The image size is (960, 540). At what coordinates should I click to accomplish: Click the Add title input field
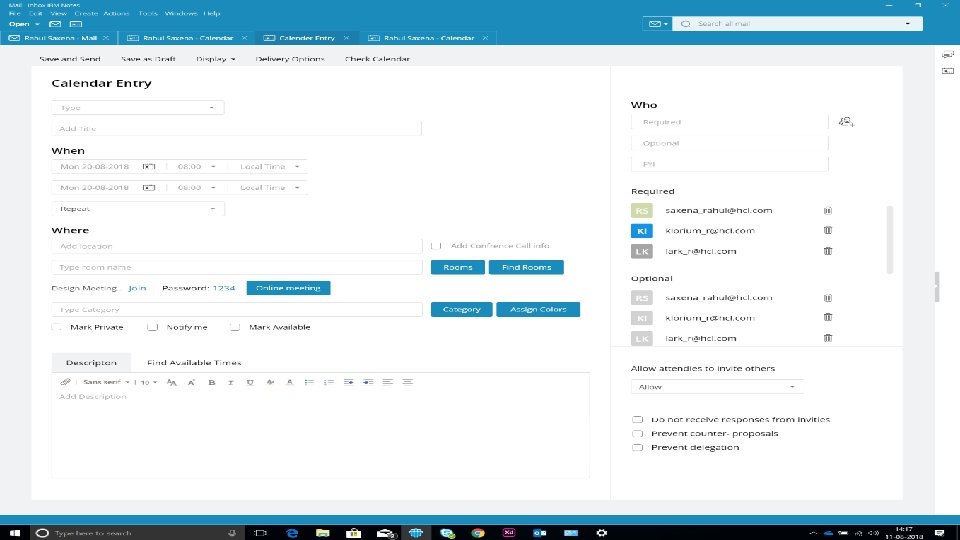[x=236, y=129]
